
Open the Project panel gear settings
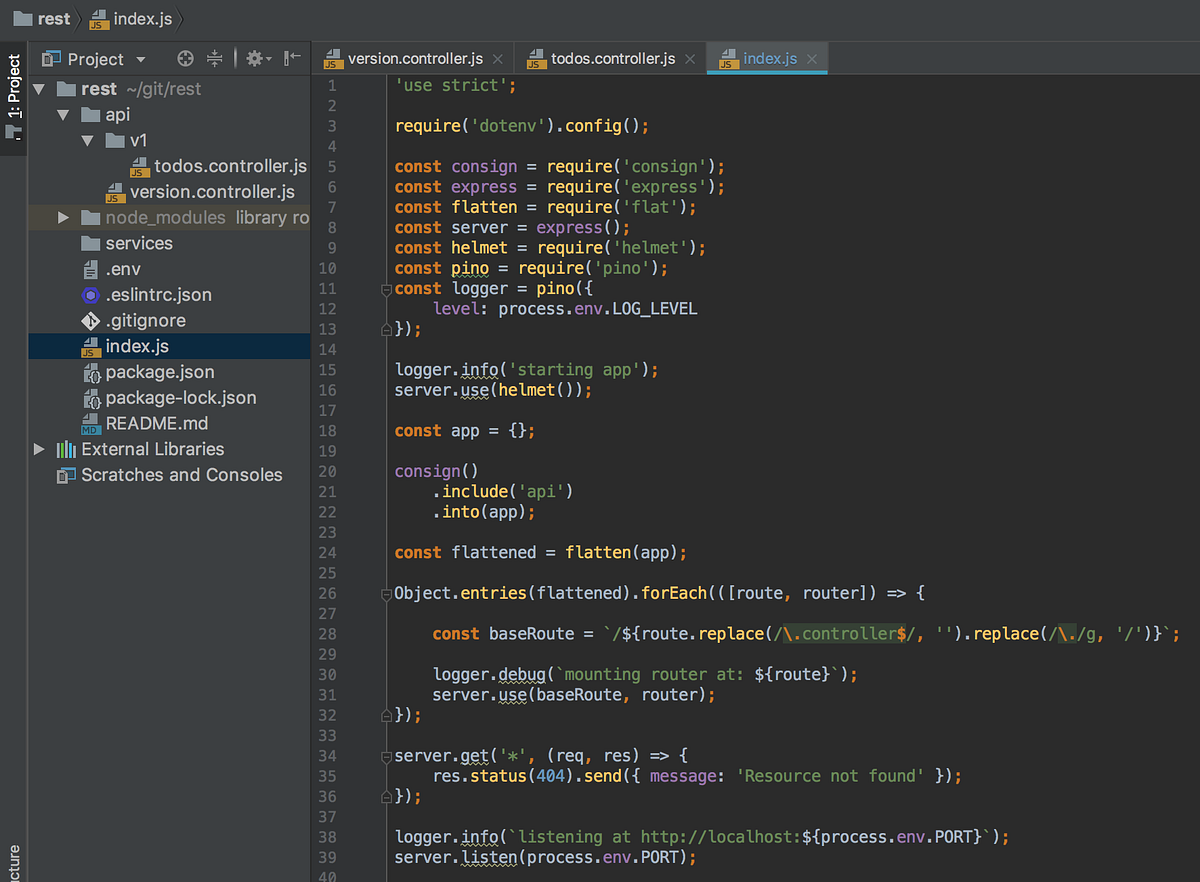(255, 59)
